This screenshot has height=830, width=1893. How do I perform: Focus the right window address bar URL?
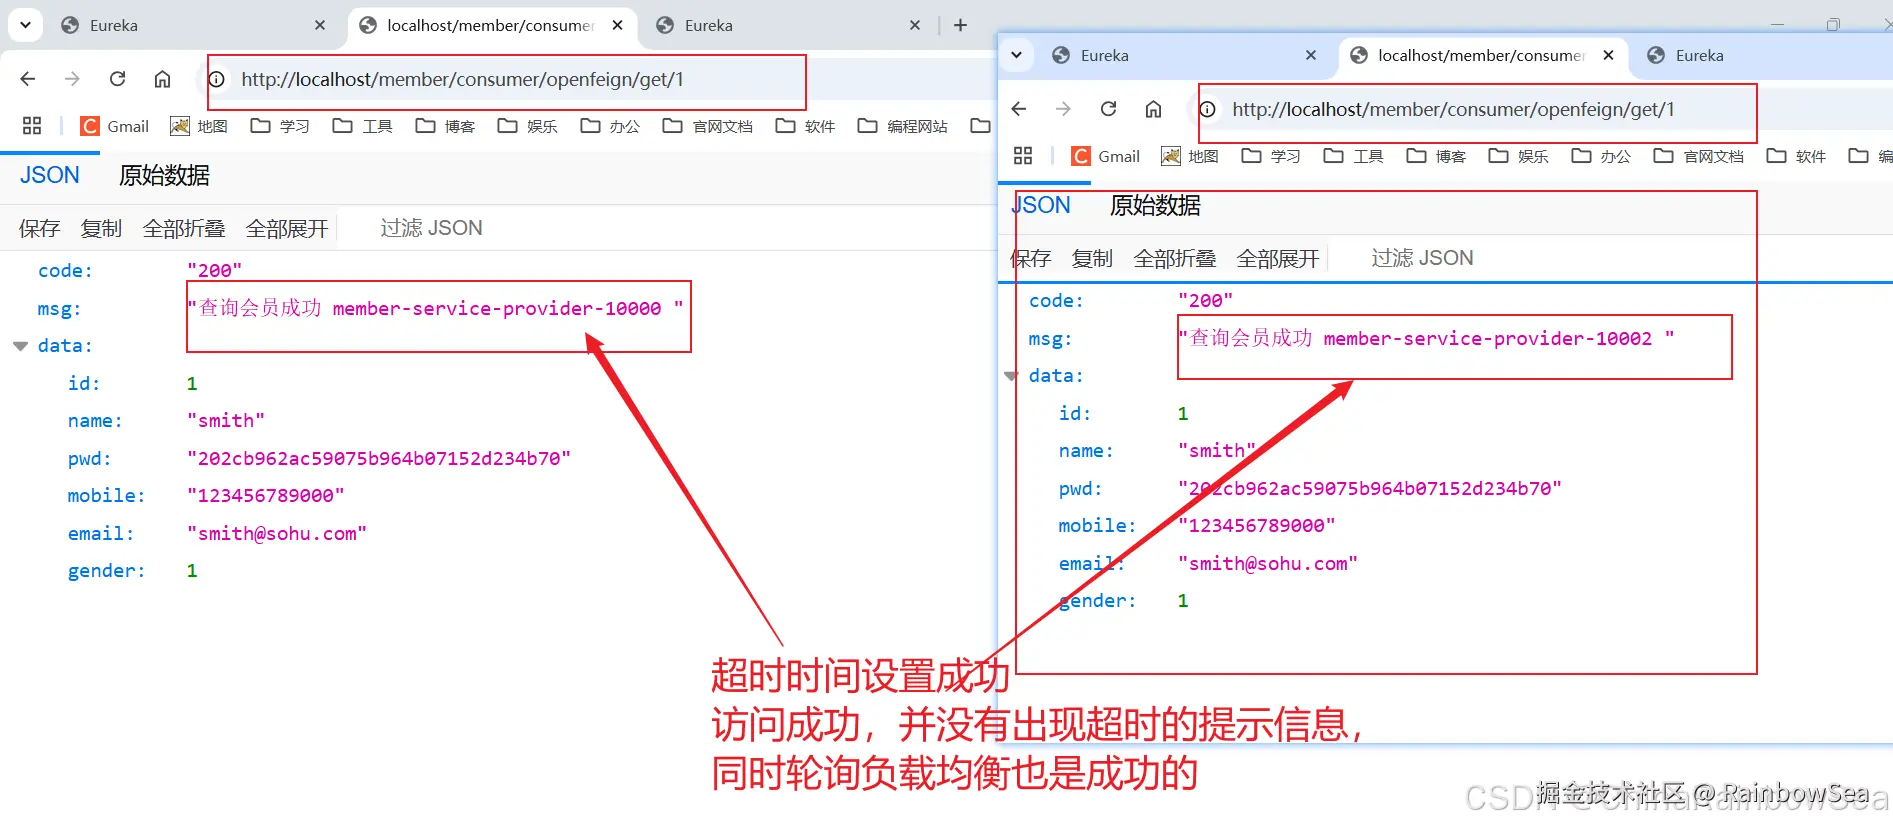coord(1453,109)
